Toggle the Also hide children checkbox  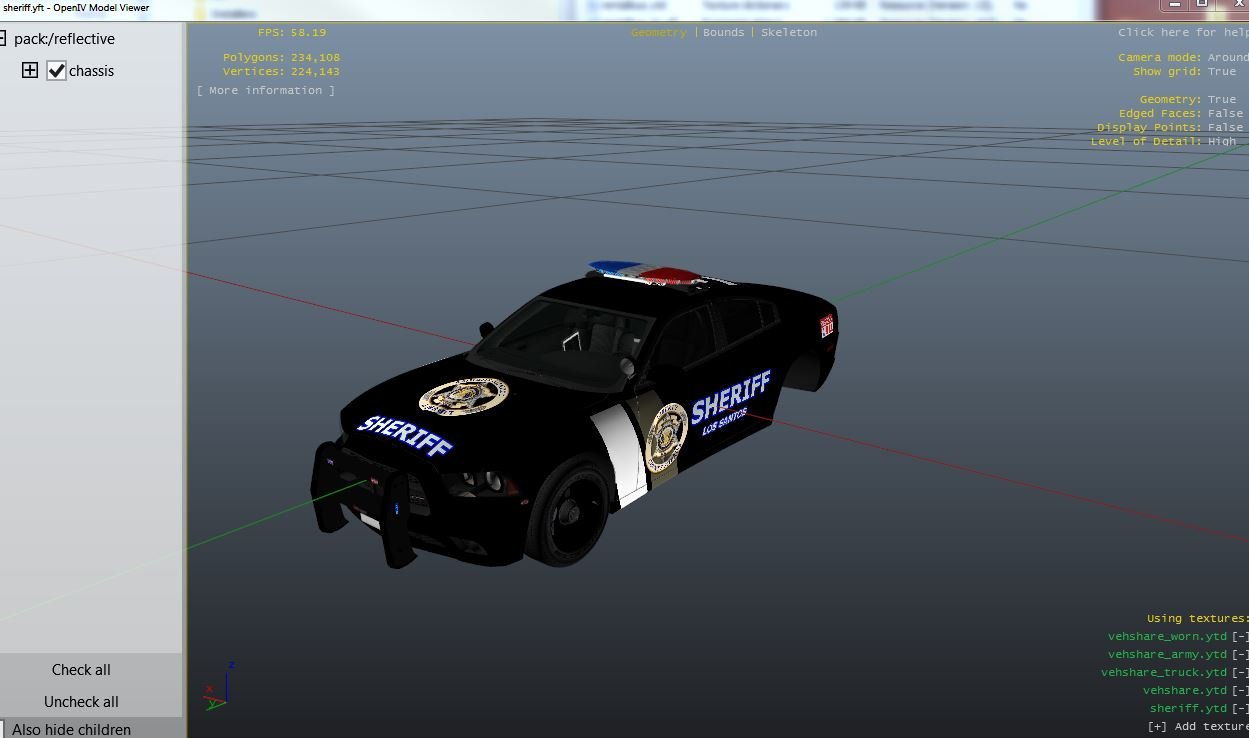tap(2, 729)
